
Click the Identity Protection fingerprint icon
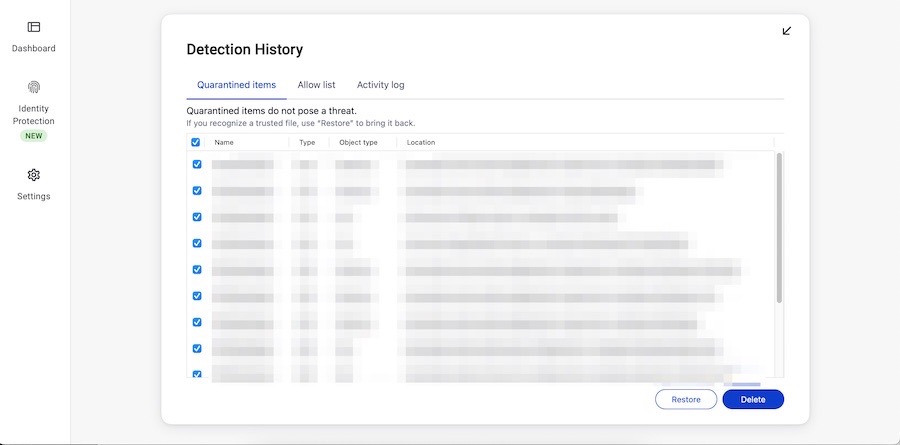point(34,88)
